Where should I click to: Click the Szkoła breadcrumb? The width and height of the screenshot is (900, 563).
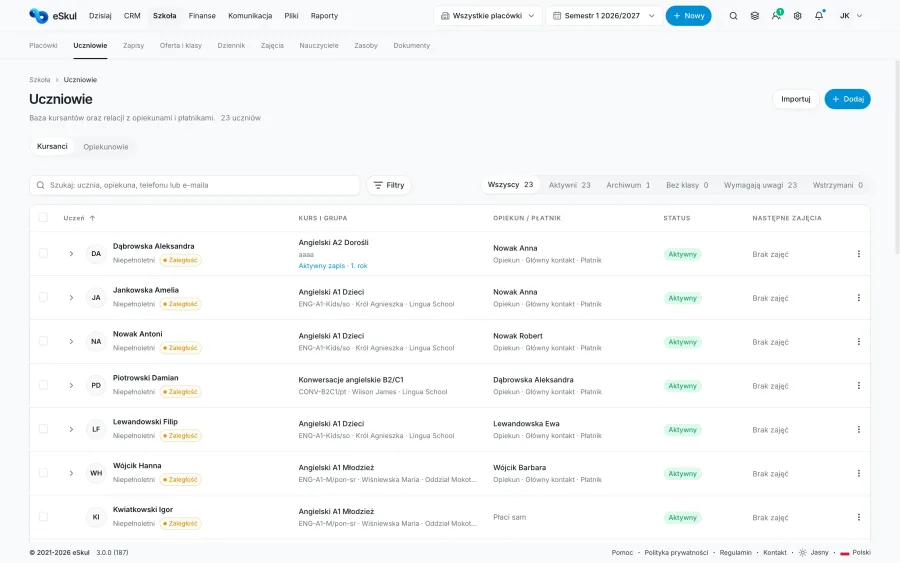click(x=40, y=80)
